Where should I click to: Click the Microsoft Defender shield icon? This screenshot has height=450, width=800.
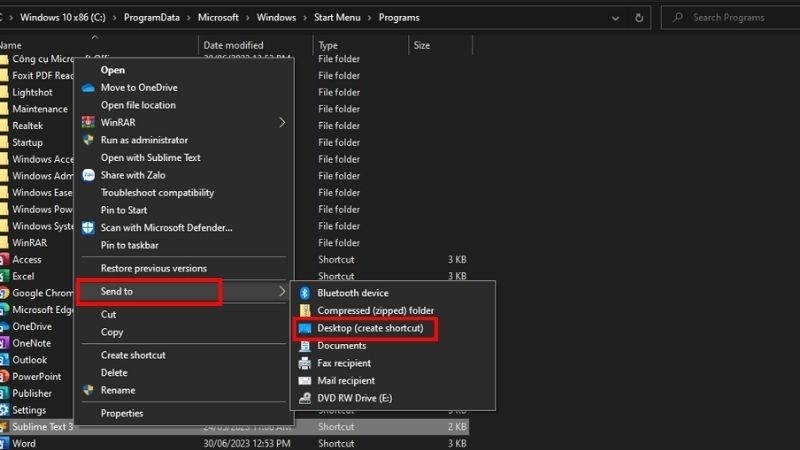tap(88, 228)
